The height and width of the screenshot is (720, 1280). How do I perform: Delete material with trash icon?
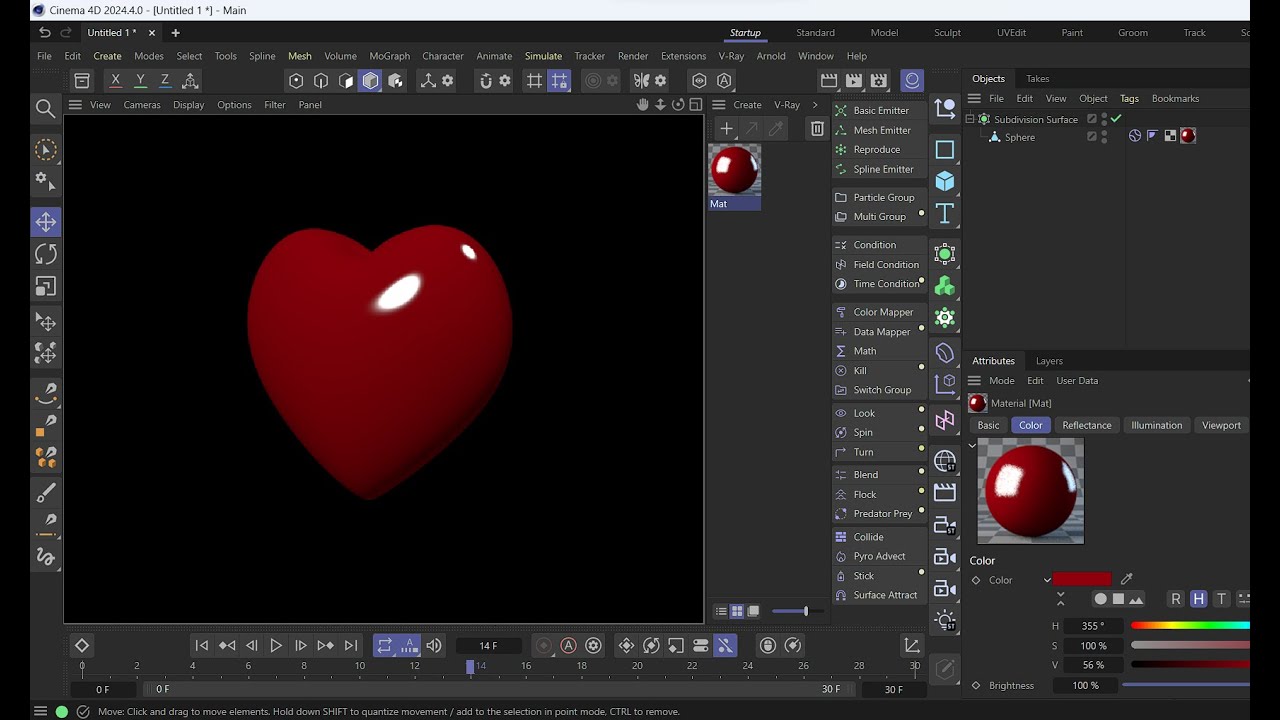point(817,128)
